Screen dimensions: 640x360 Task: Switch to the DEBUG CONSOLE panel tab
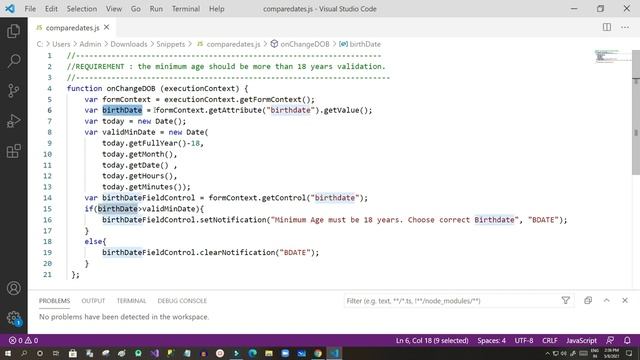pyautogui.click(x=182, y=301)
